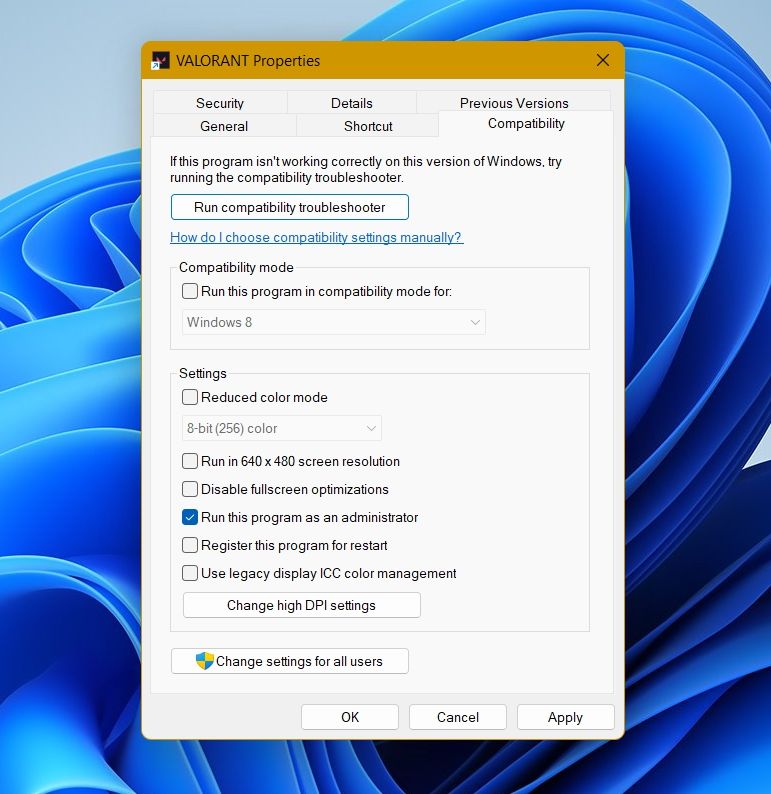Select the Compatibility tab
Screen dimensions: 771x794
(x=526, y=124)
